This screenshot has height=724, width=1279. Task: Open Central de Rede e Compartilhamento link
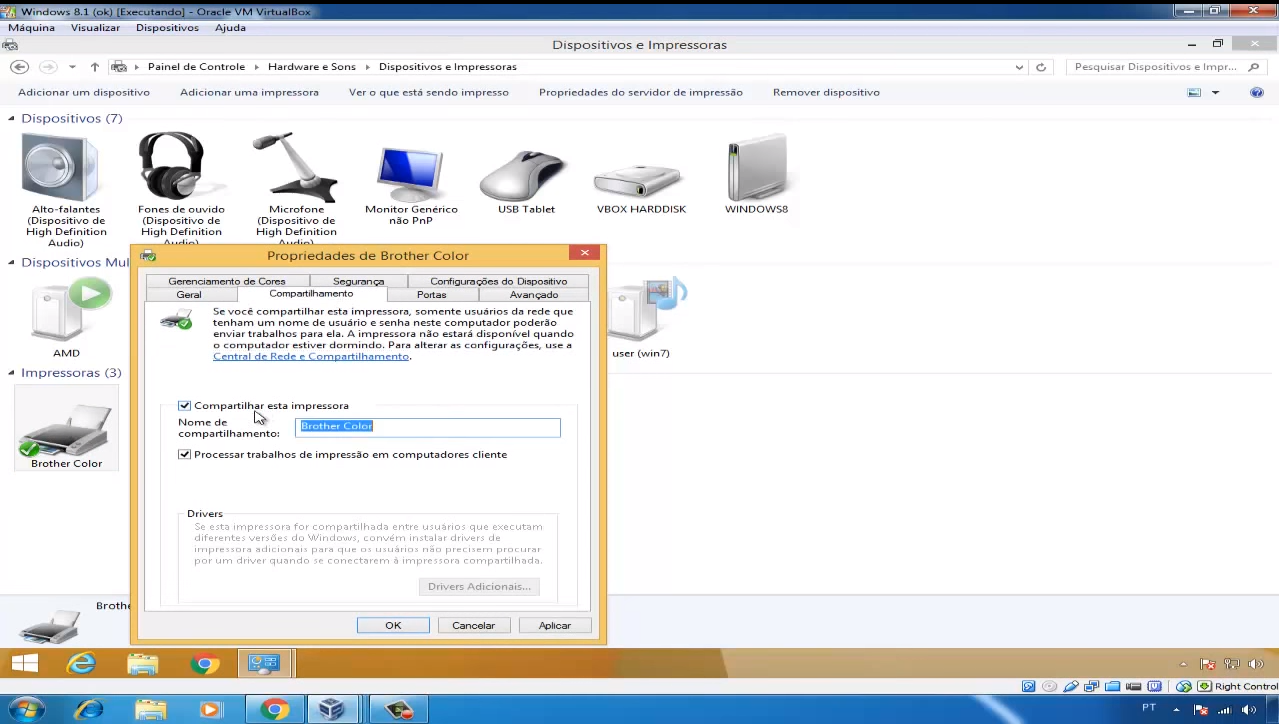(311, 357)
